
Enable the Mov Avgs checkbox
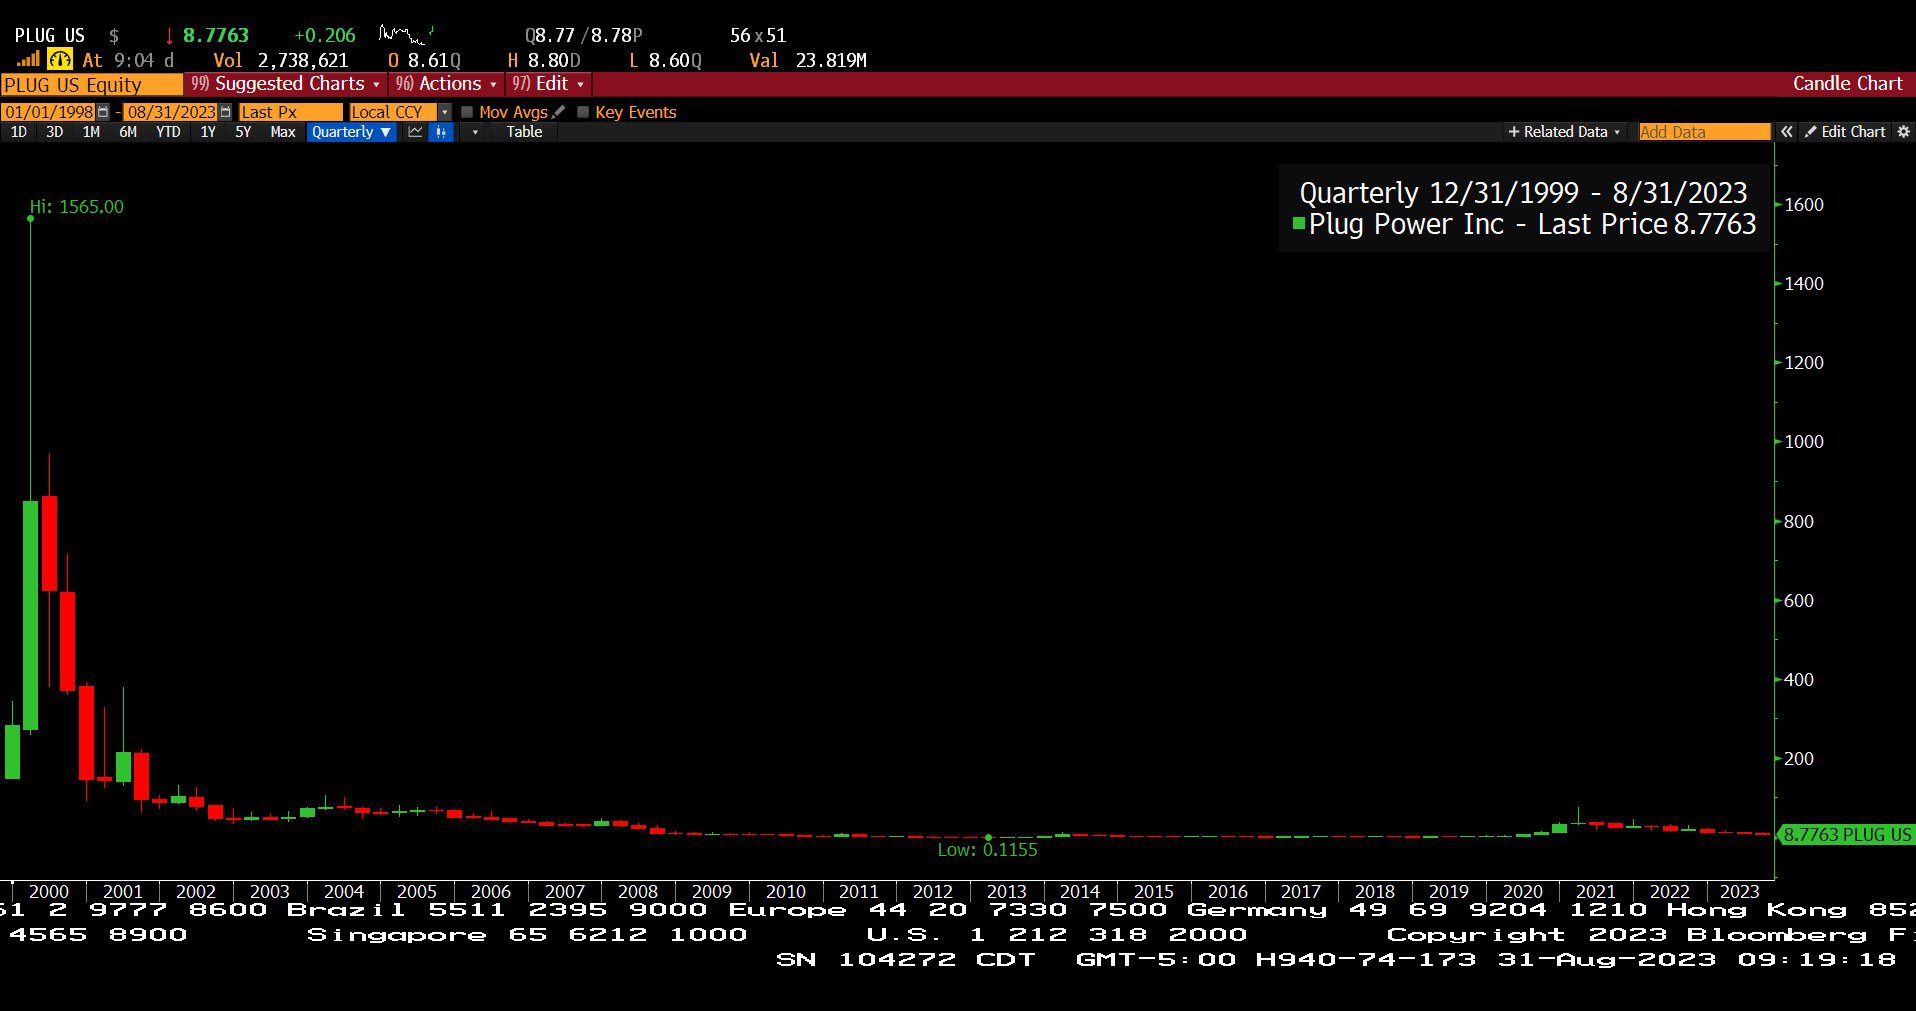point(467,112)
